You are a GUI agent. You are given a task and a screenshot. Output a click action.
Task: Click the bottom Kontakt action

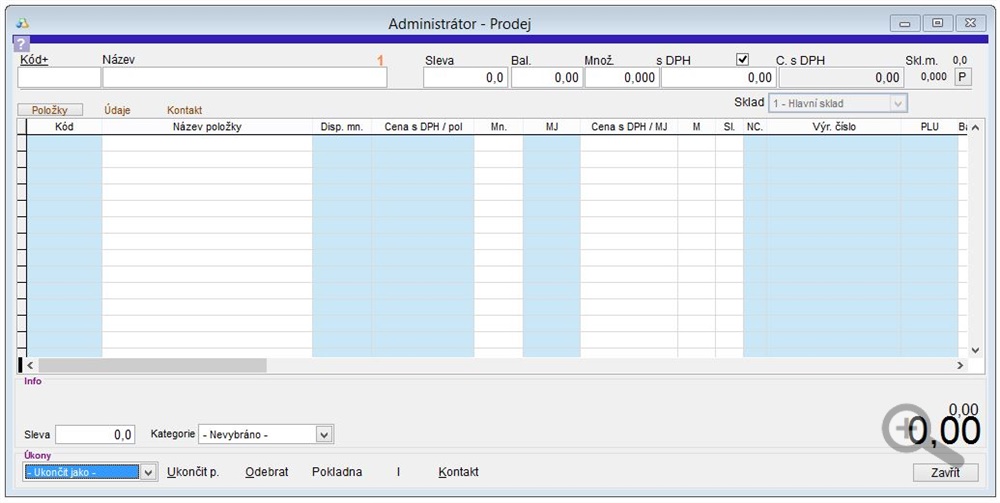pyautogui.click(x=459, y=472)
